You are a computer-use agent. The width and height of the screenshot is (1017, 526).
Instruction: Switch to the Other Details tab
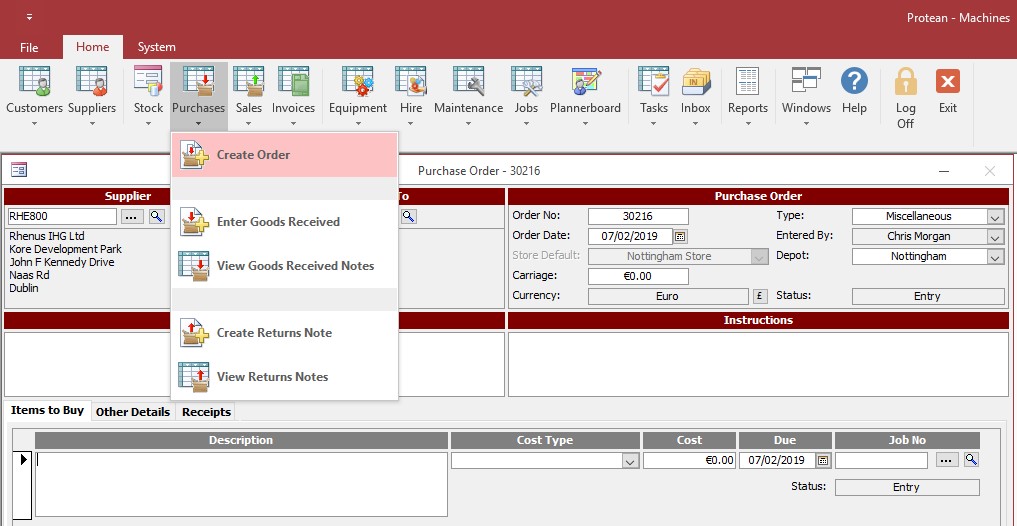point(133,411)
